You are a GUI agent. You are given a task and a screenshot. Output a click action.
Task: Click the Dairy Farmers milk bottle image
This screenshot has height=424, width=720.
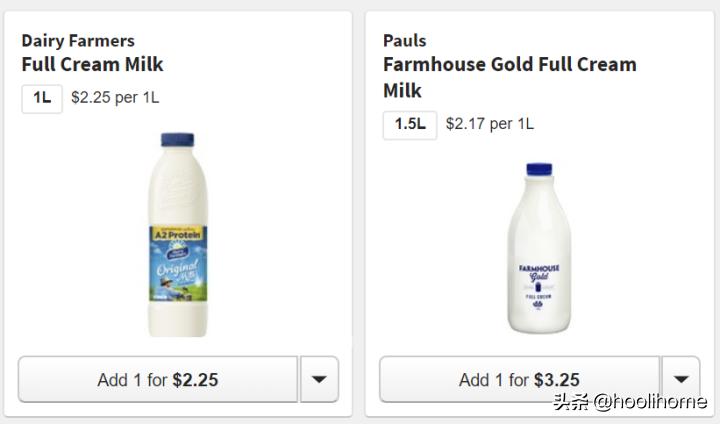178,235
